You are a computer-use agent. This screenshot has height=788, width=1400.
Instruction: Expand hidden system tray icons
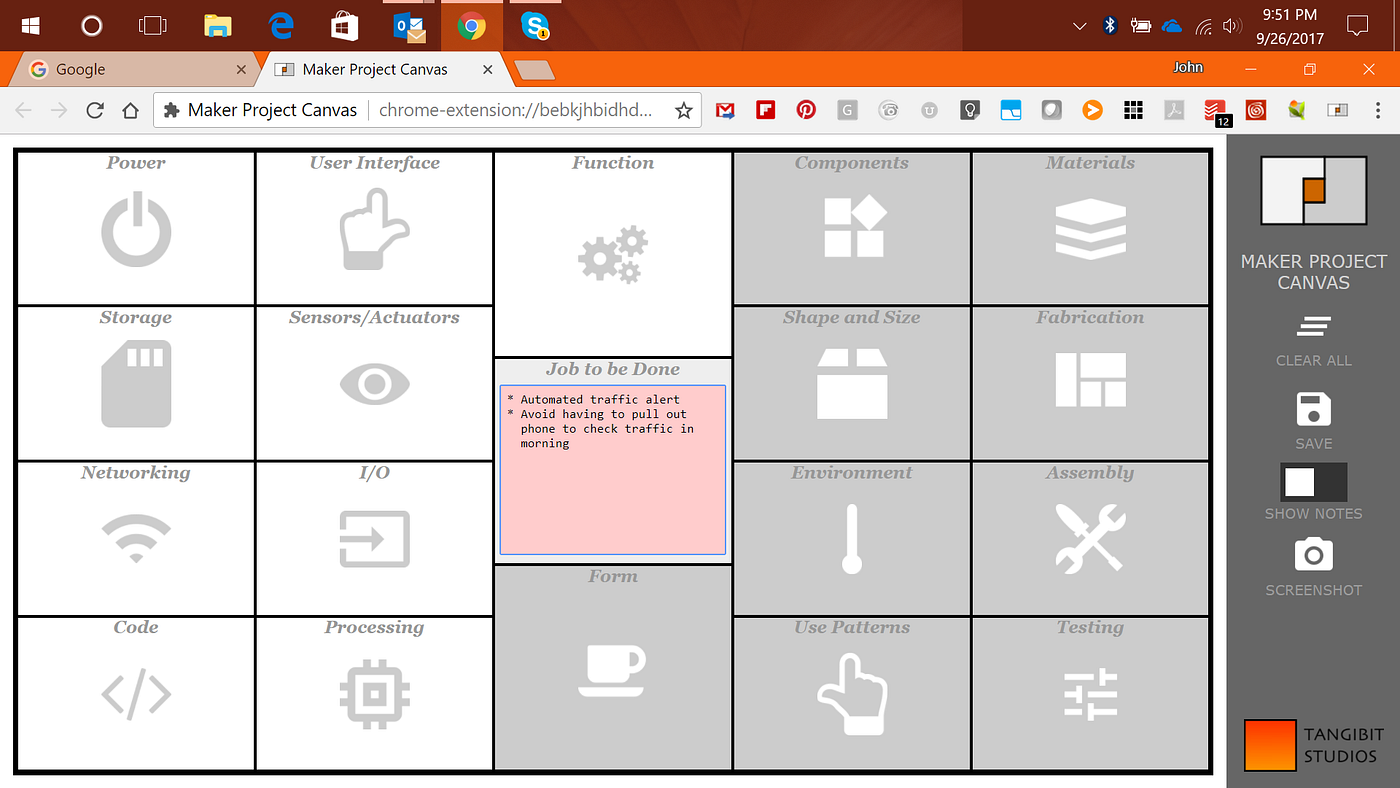coord(1078,25)
